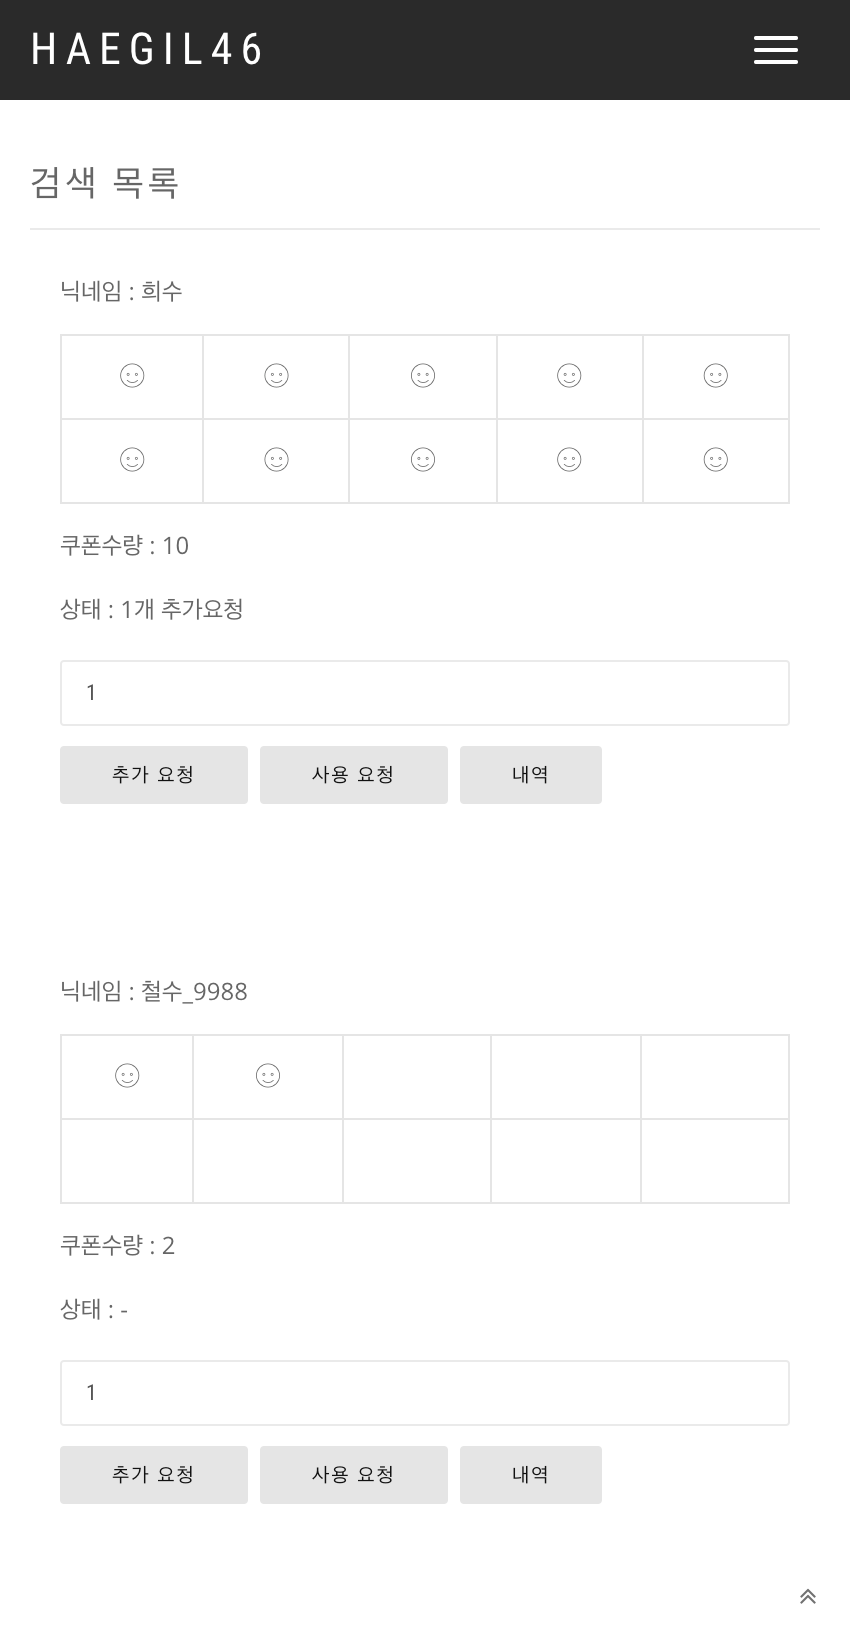This screenshot has width=850, height=1638.
Task: Select the fifth smiley stamp in 희수's top row
Action: point(716,376)
